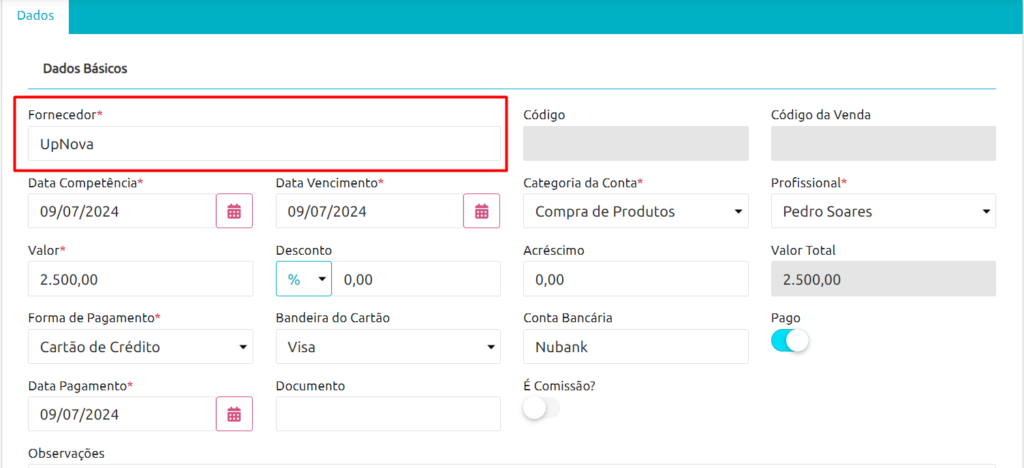
Task: Click the Acréscimo field
Action: coord(635,279)
